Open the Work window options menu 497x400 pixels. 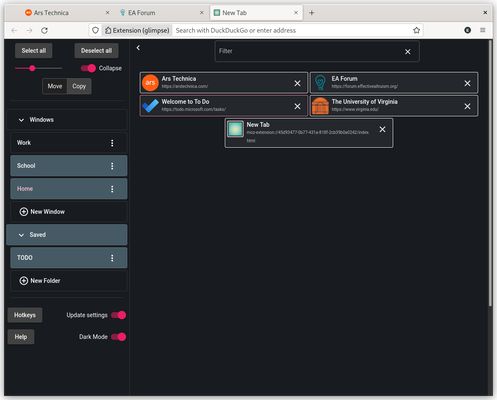click(112, 143)
